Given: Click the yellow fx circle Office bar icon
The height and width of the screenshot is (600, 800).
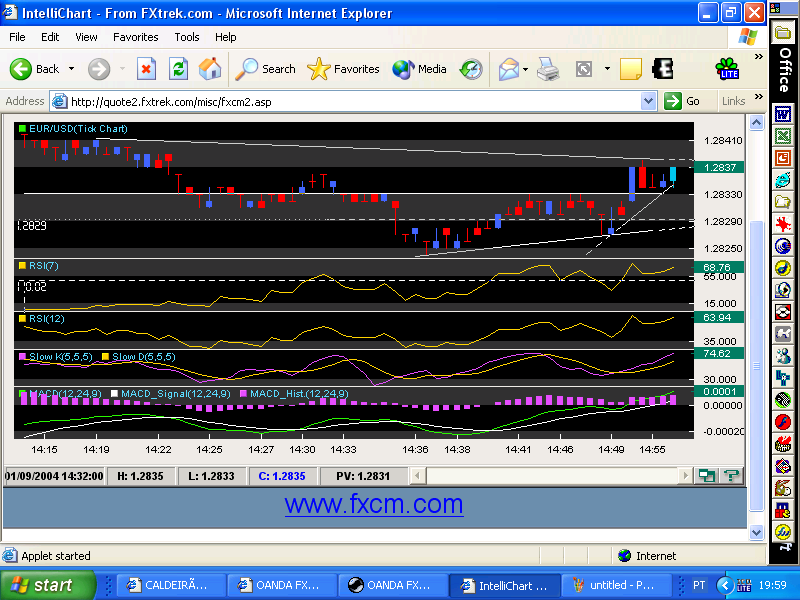Looking at the screenshot, I should 783,532.
